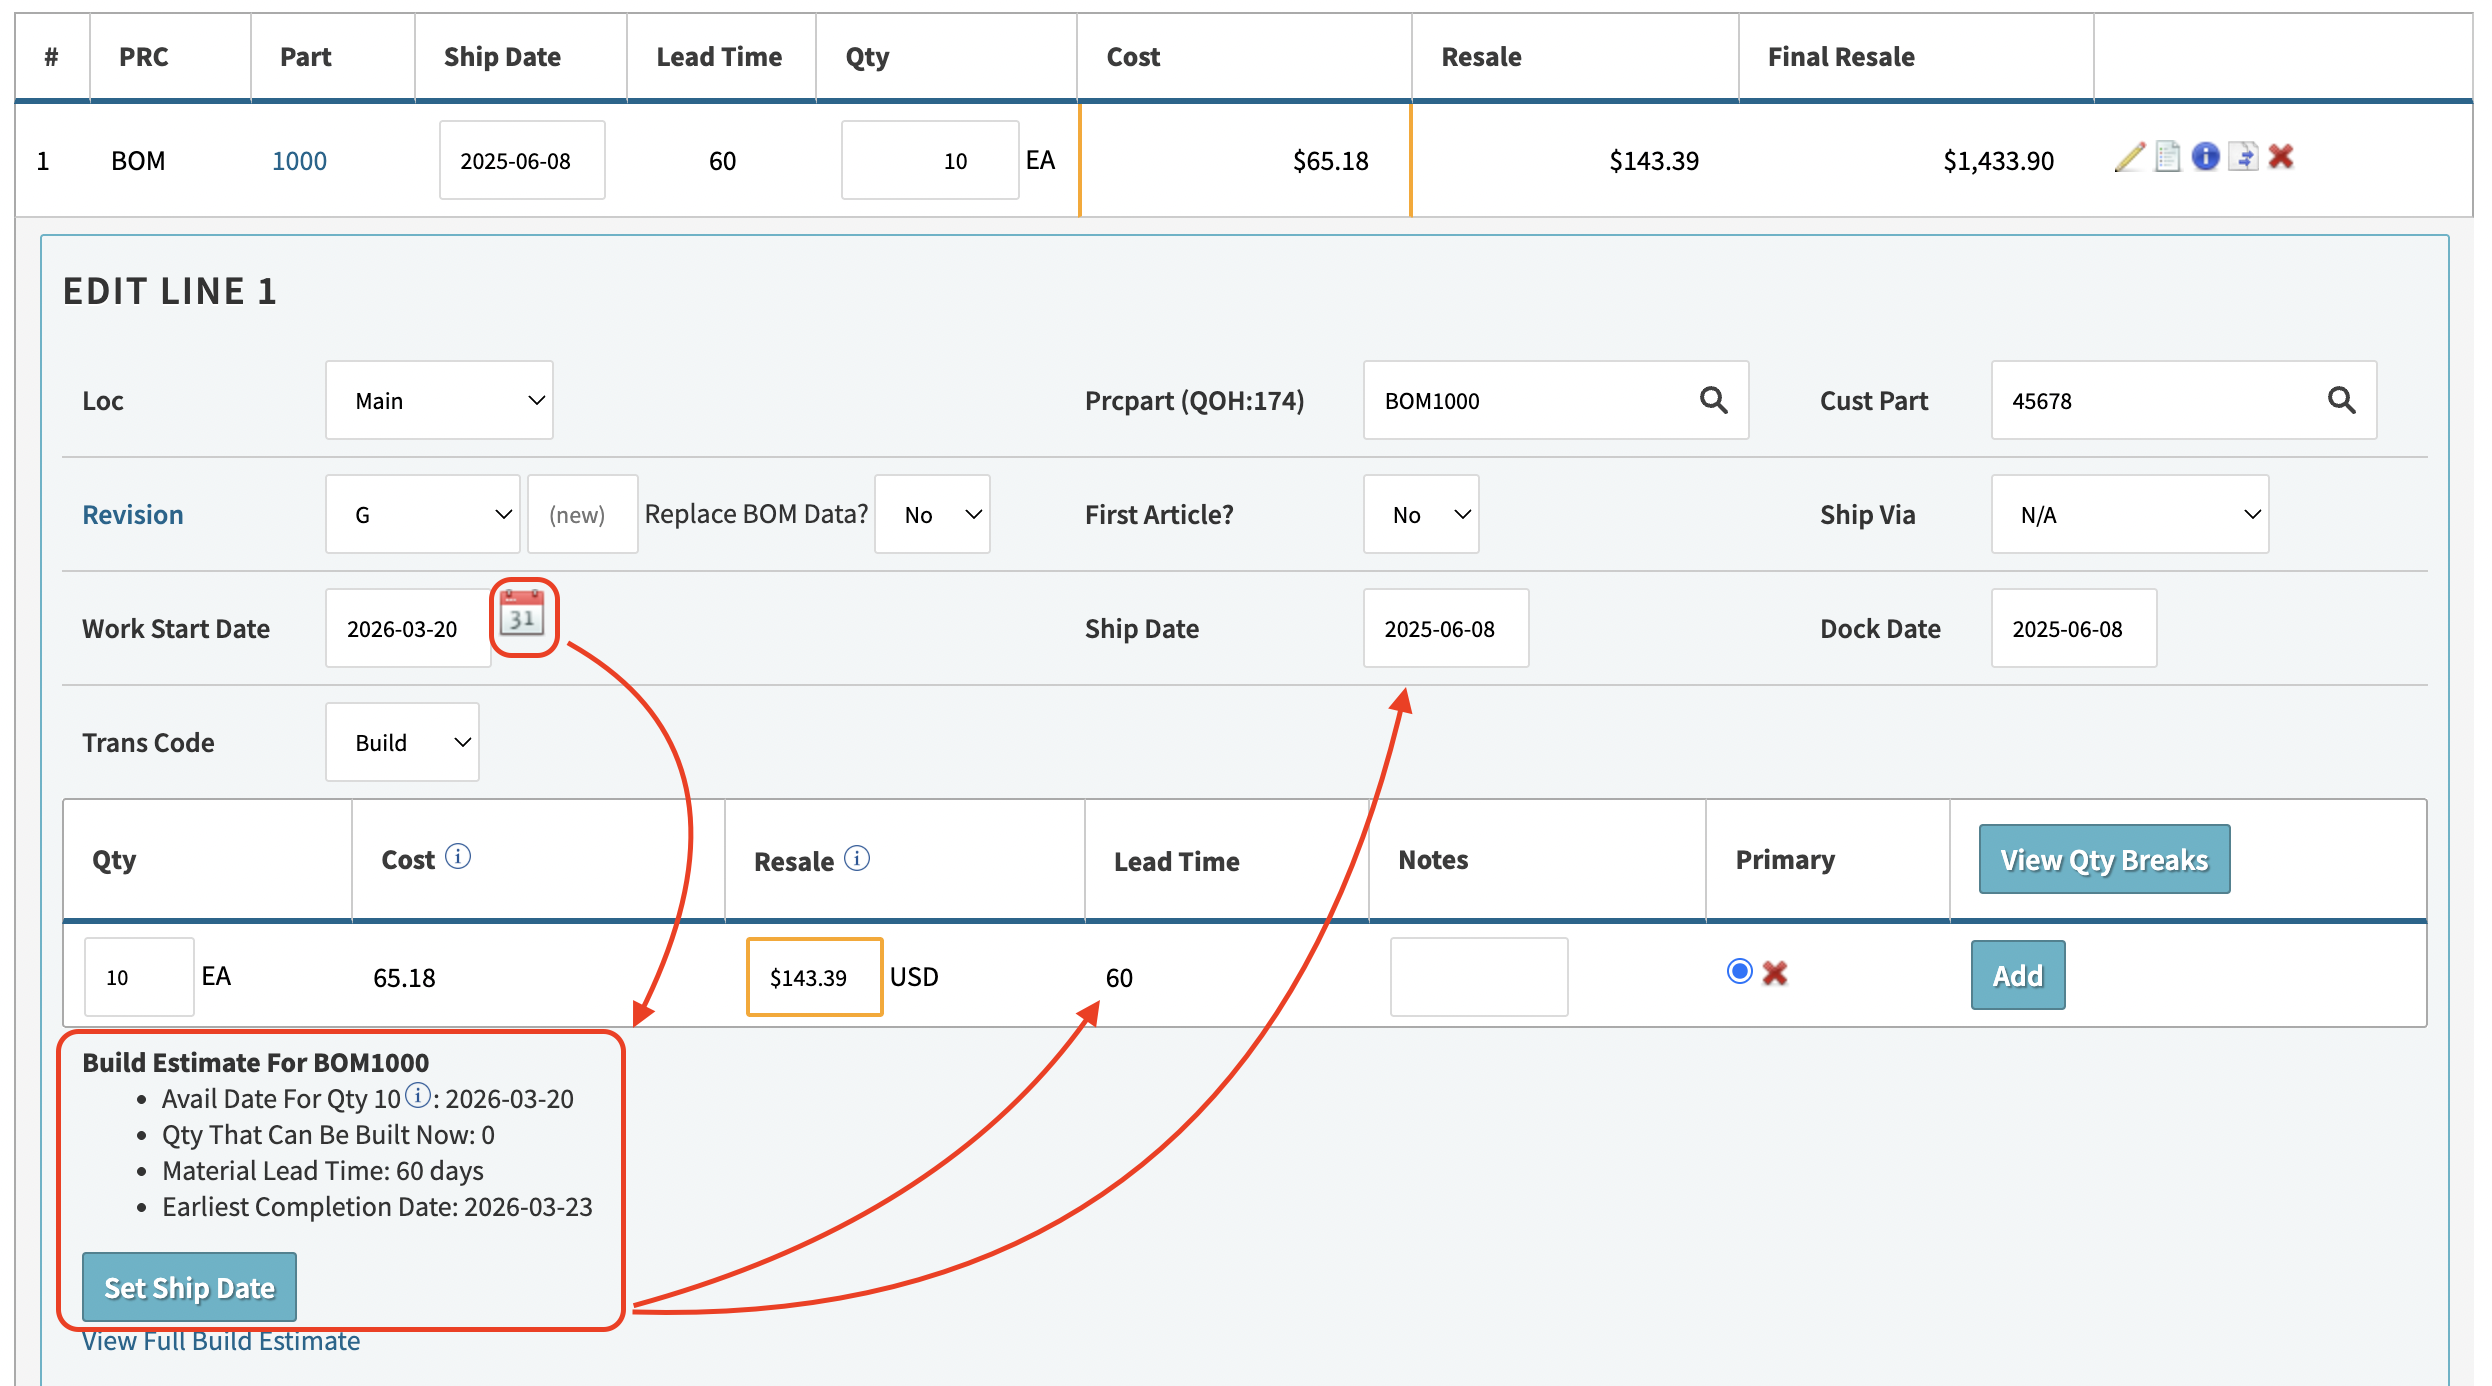Change the Trans Code dropdown from Build
Image resolution: width=2492 pixels, height=1386 pixels.
pyautogui.click(x=402, y=743)
